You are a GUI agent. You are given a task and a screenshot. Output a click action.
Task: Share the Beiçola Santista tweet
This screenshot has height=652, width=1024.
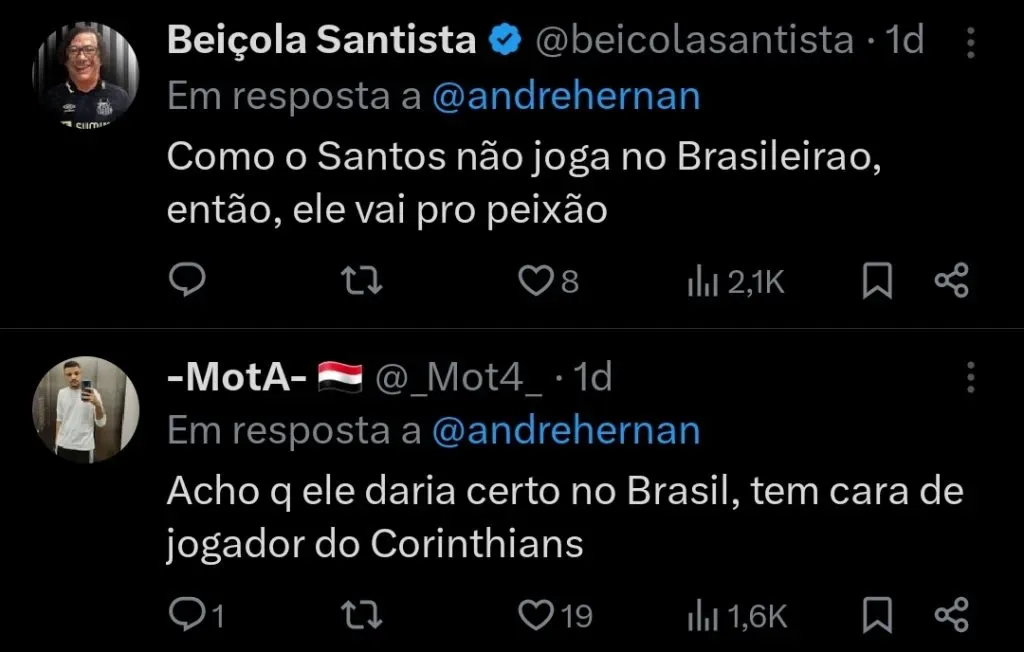pyautogui.click(x=951, y=282)
